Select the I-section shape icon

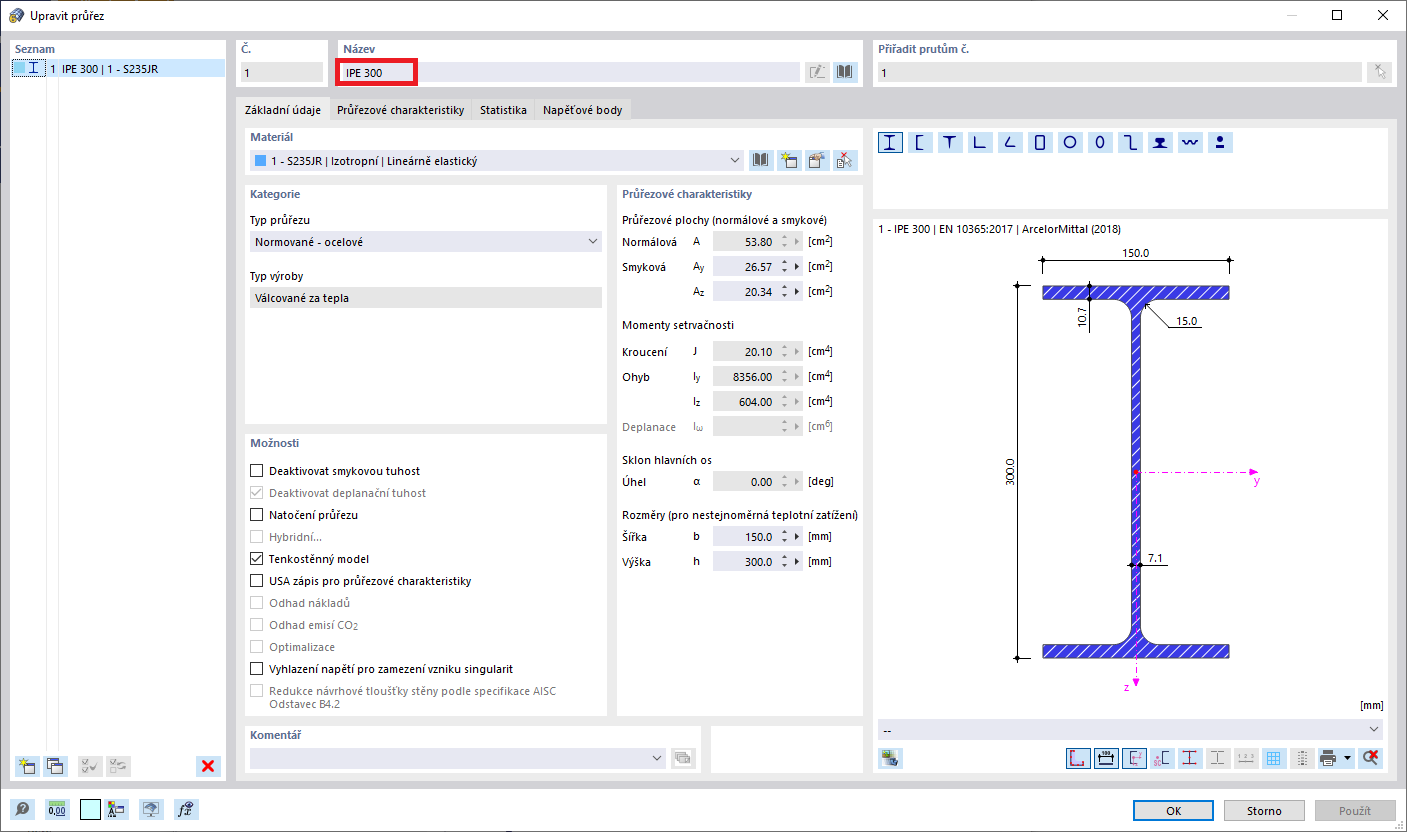pos(889,142)
